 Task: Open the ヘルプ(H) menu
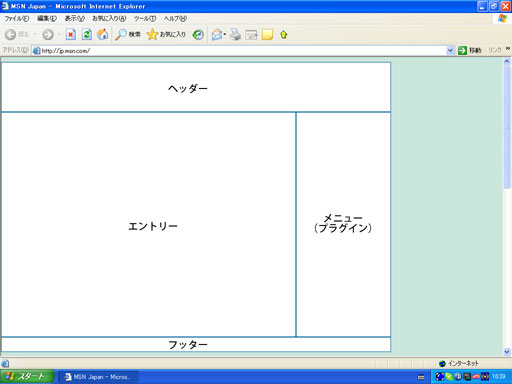pos(175,19)
